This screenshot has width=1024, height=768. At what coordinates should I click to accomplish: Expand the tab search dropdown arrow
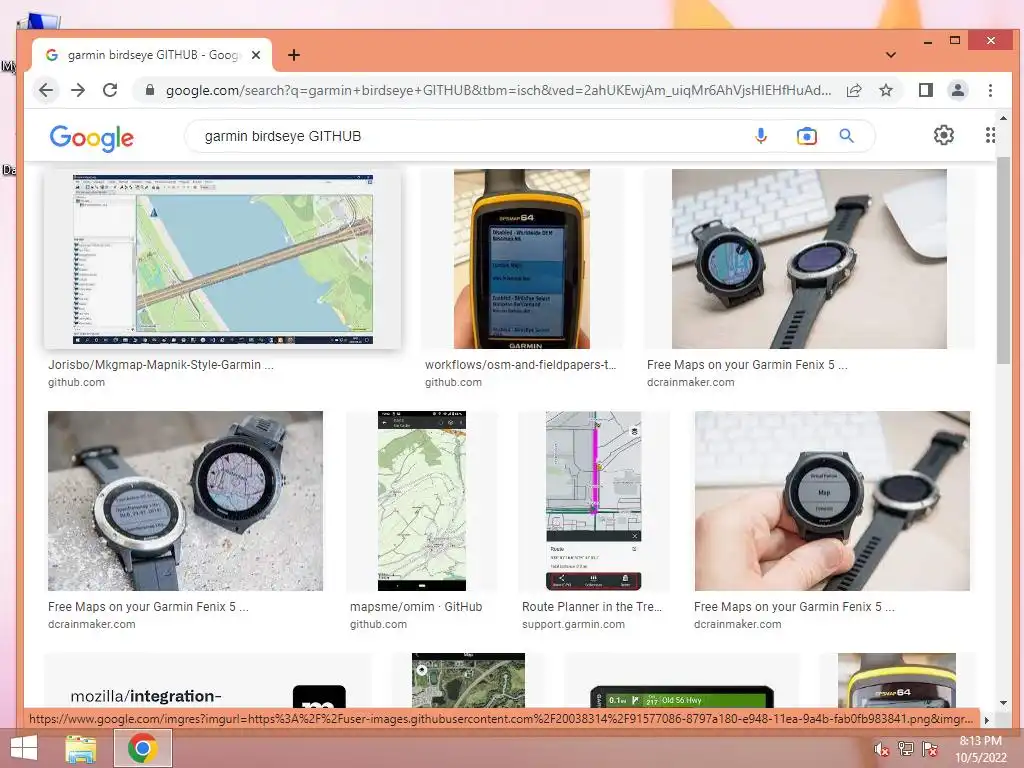pyautogui.click(x=890, y=55)
